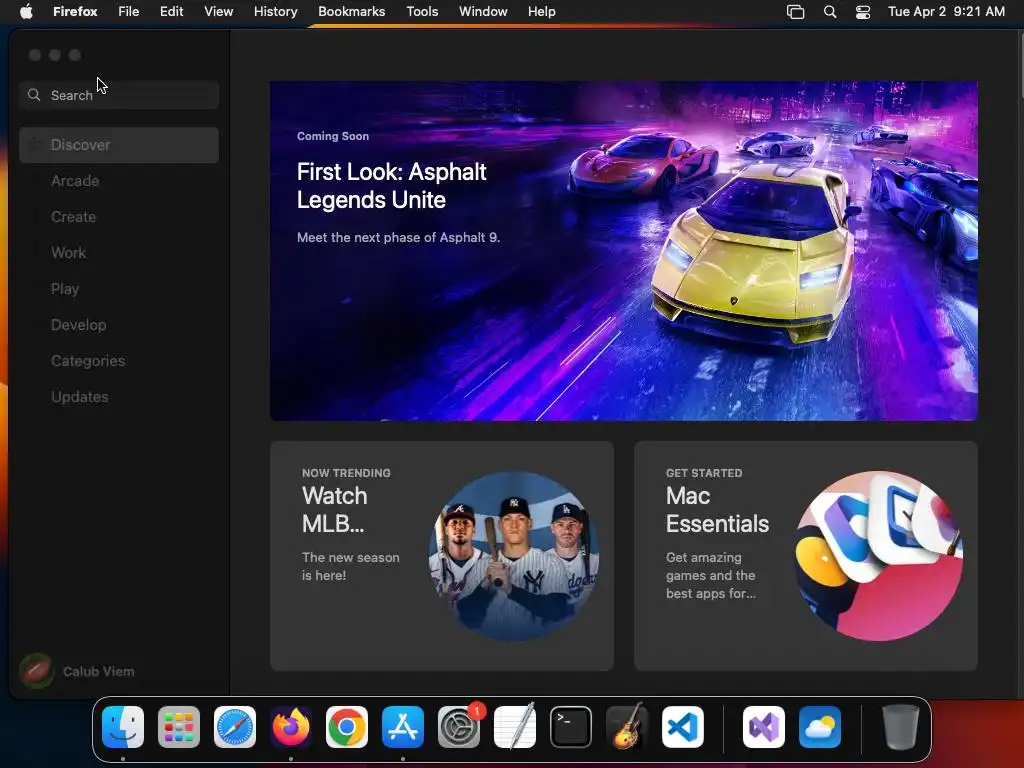Click the App Store Search field
Image resolution: width=1024 pixels, height=768 pixels.
click(x=119, y=95)
